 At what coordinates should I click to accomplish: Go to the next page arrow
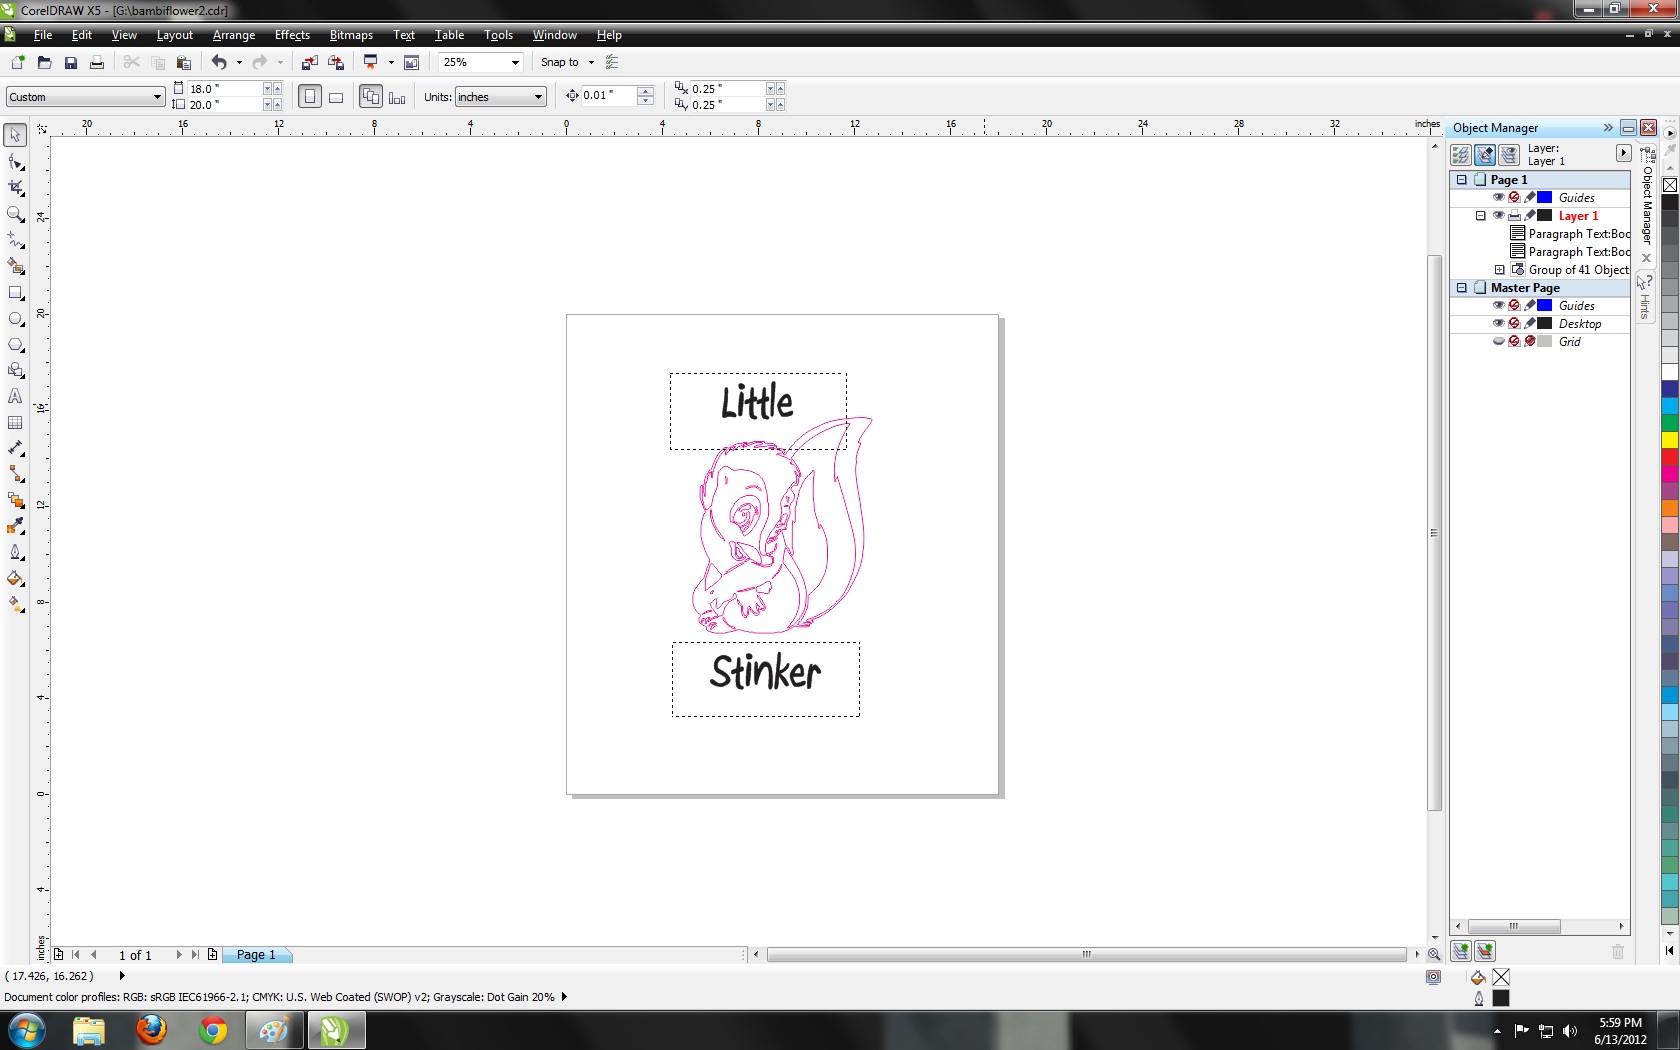(179, 955)
